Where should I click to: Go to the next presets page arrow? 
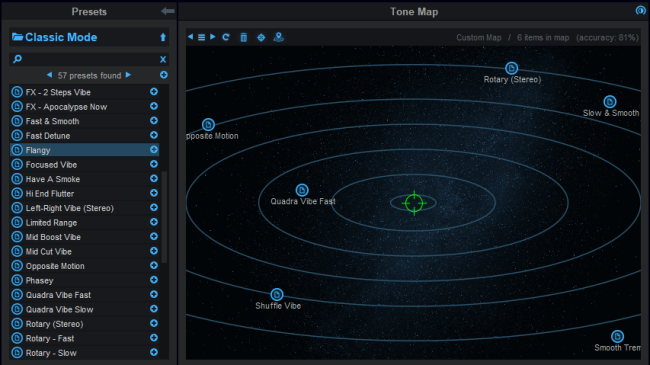(129, 75)
